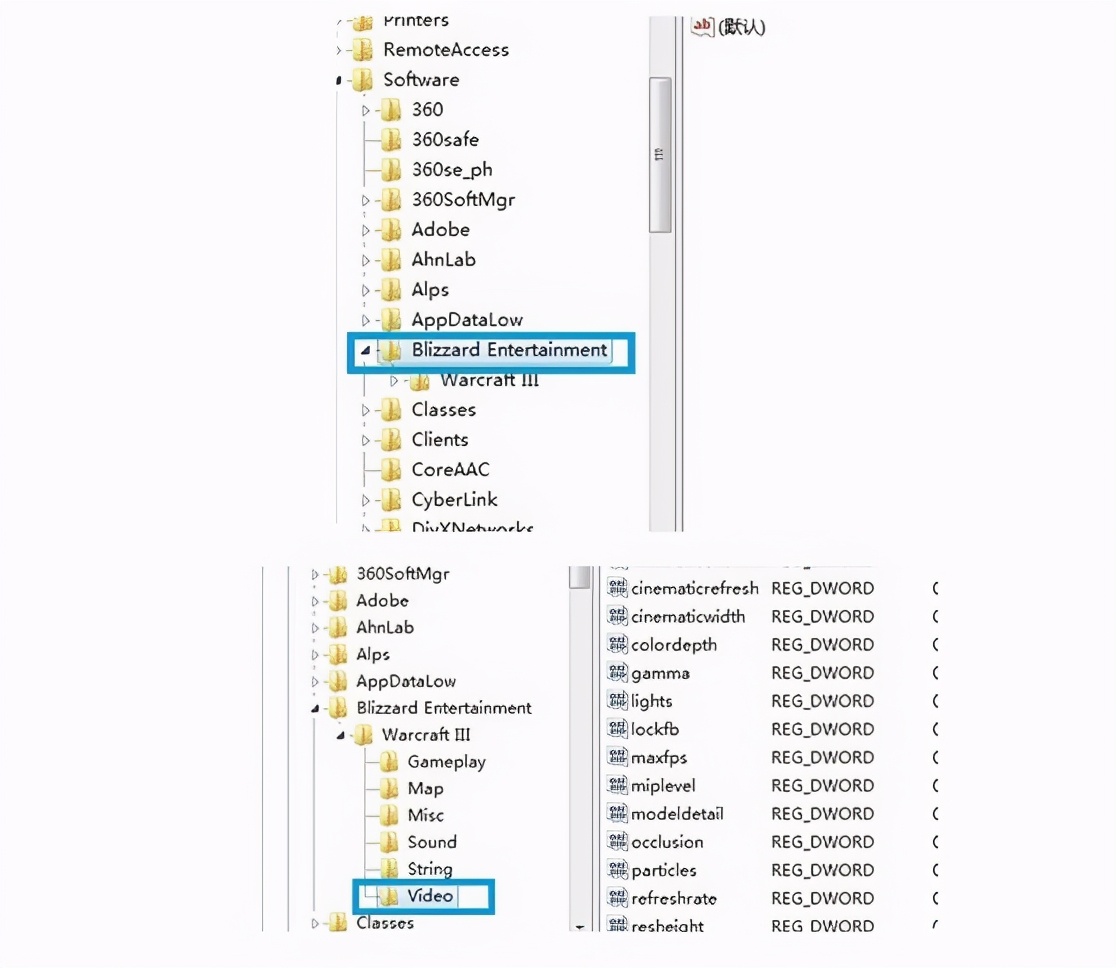Click the (默认) string value icon

tap(703, 27)
